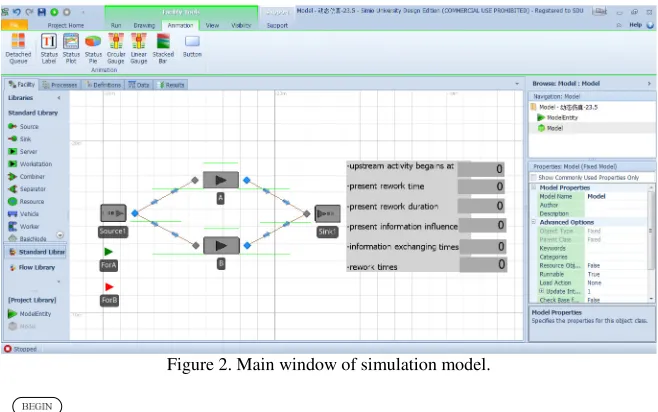Open the File menu
Image resolution: width=658 pixels, height=412 pixels.
[x=14, y=25]
